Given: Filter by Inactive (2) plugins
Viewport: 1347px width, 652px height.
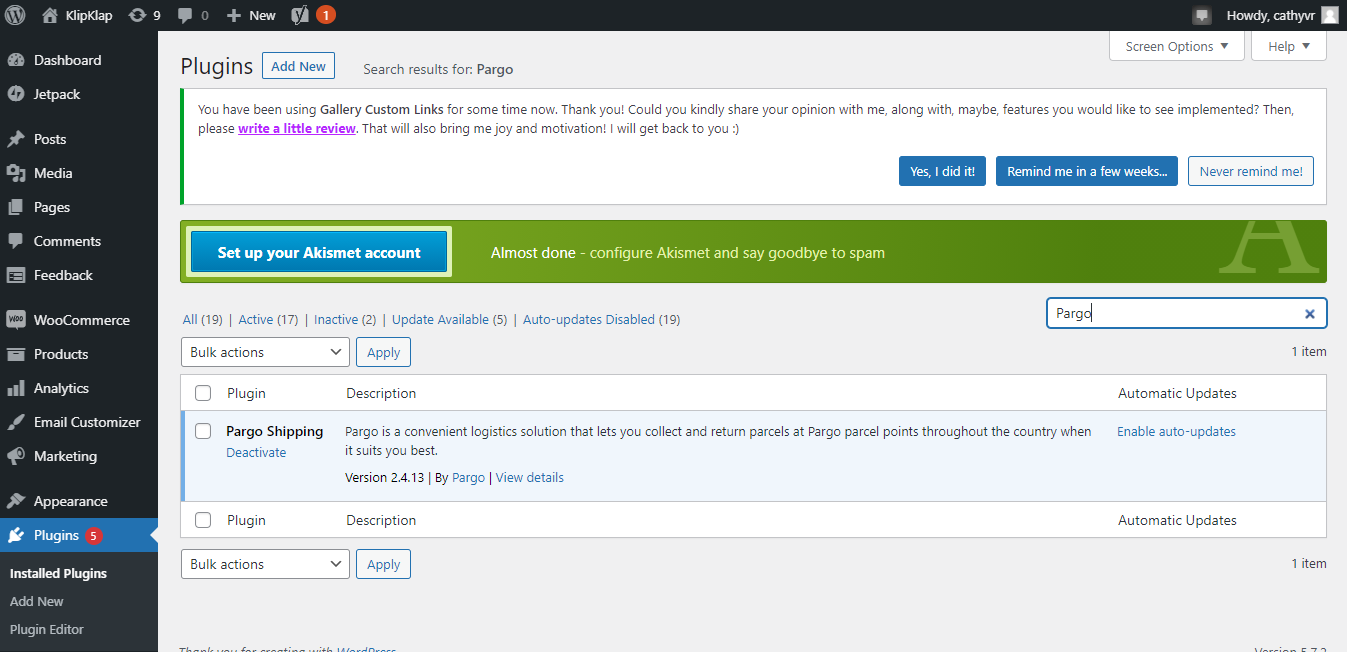Looking at the screenshot, I should [x=345, y=319].
